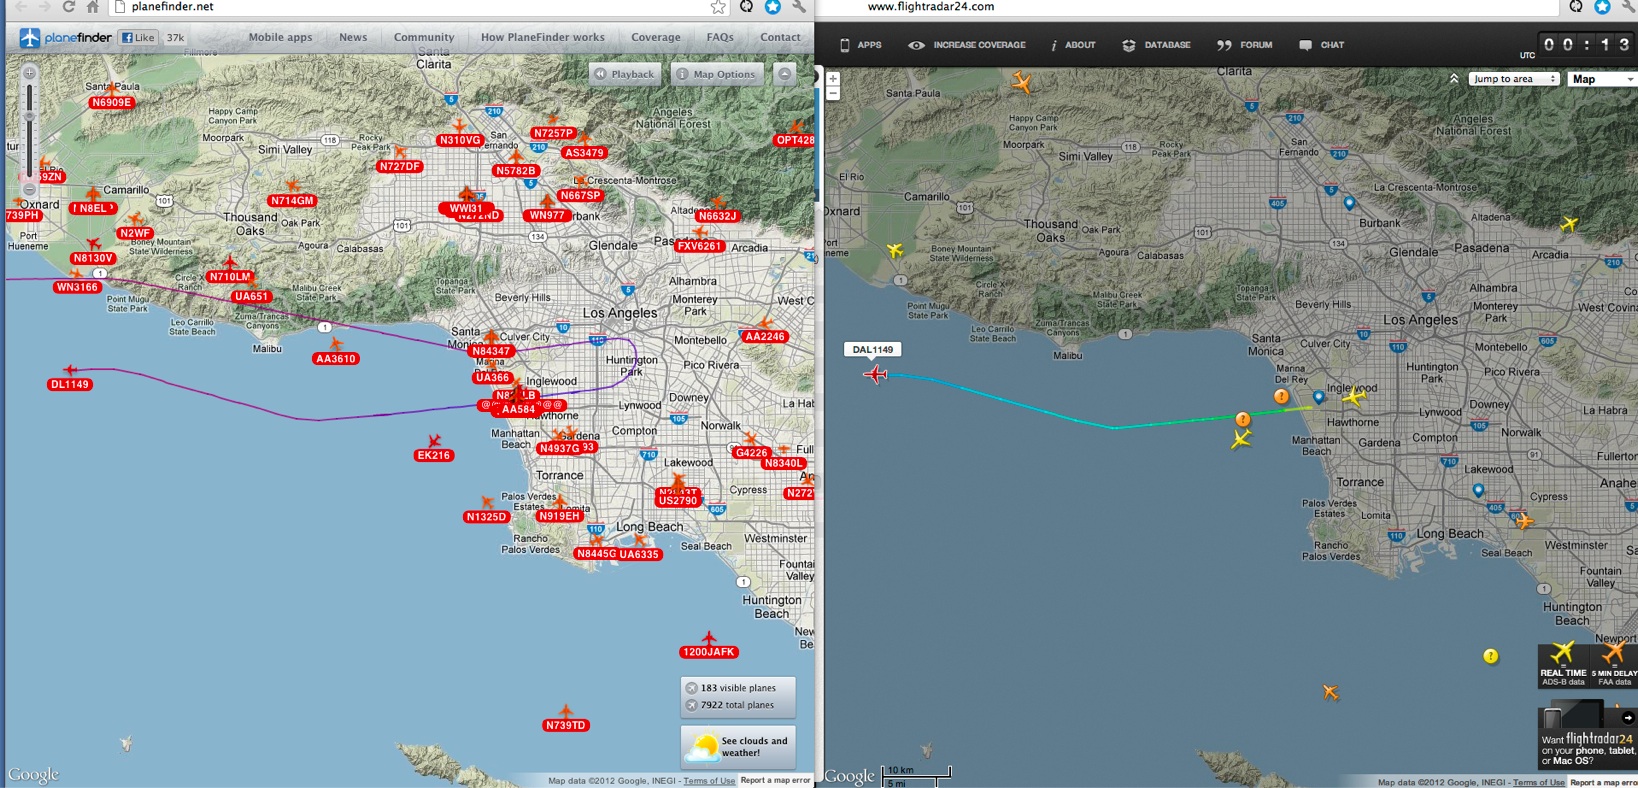Open the Coverage menu item
1638x788 pixels.
656,37
